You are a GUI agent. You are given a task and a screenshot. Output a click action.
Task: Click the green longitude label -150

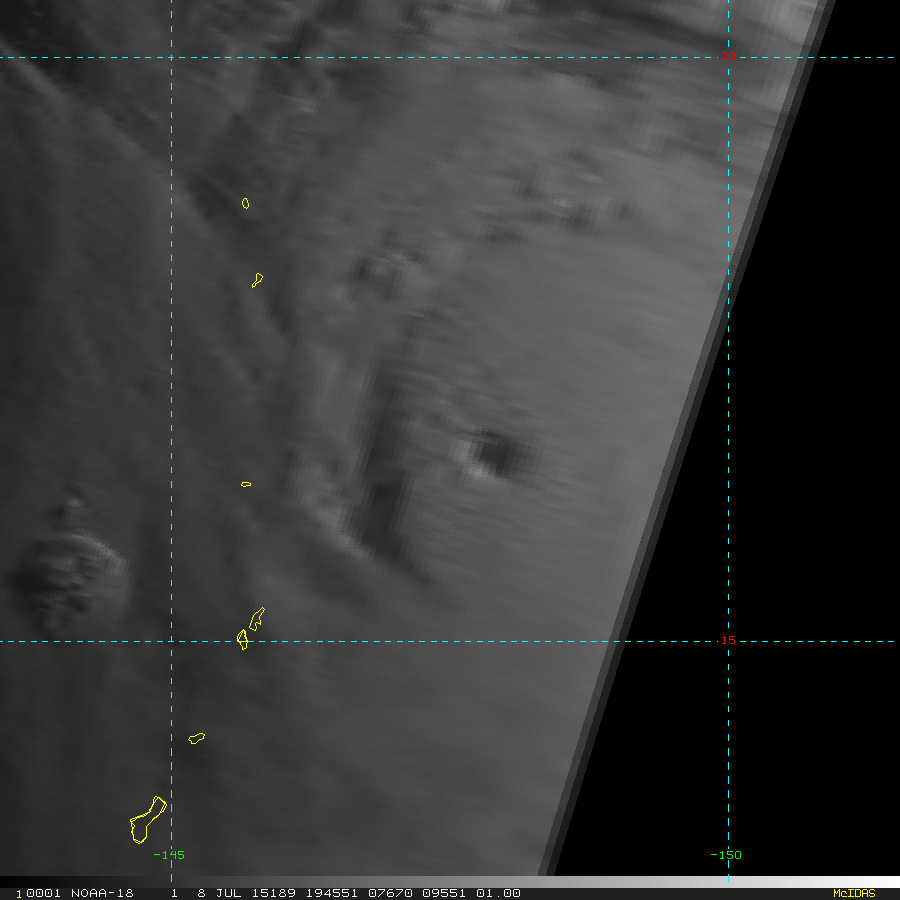[726, 855]
